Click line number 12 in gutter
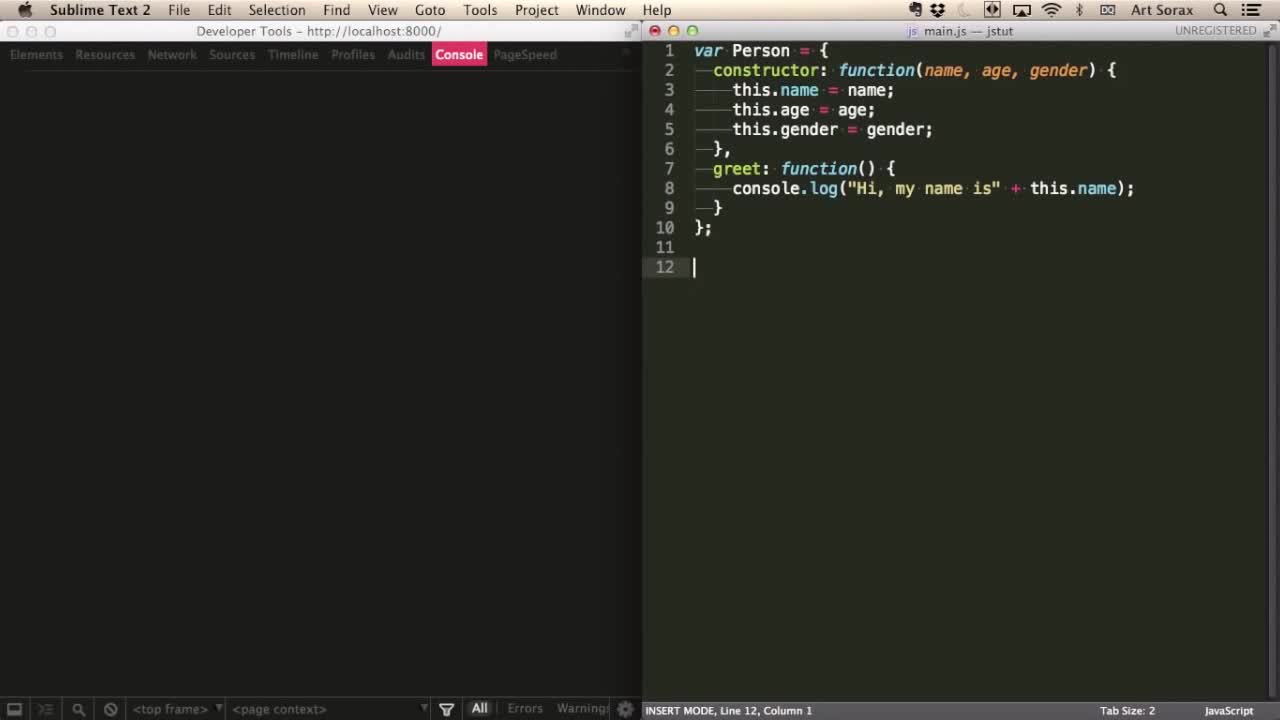Viewport: 1280px width, 720px height. (665, 267)
